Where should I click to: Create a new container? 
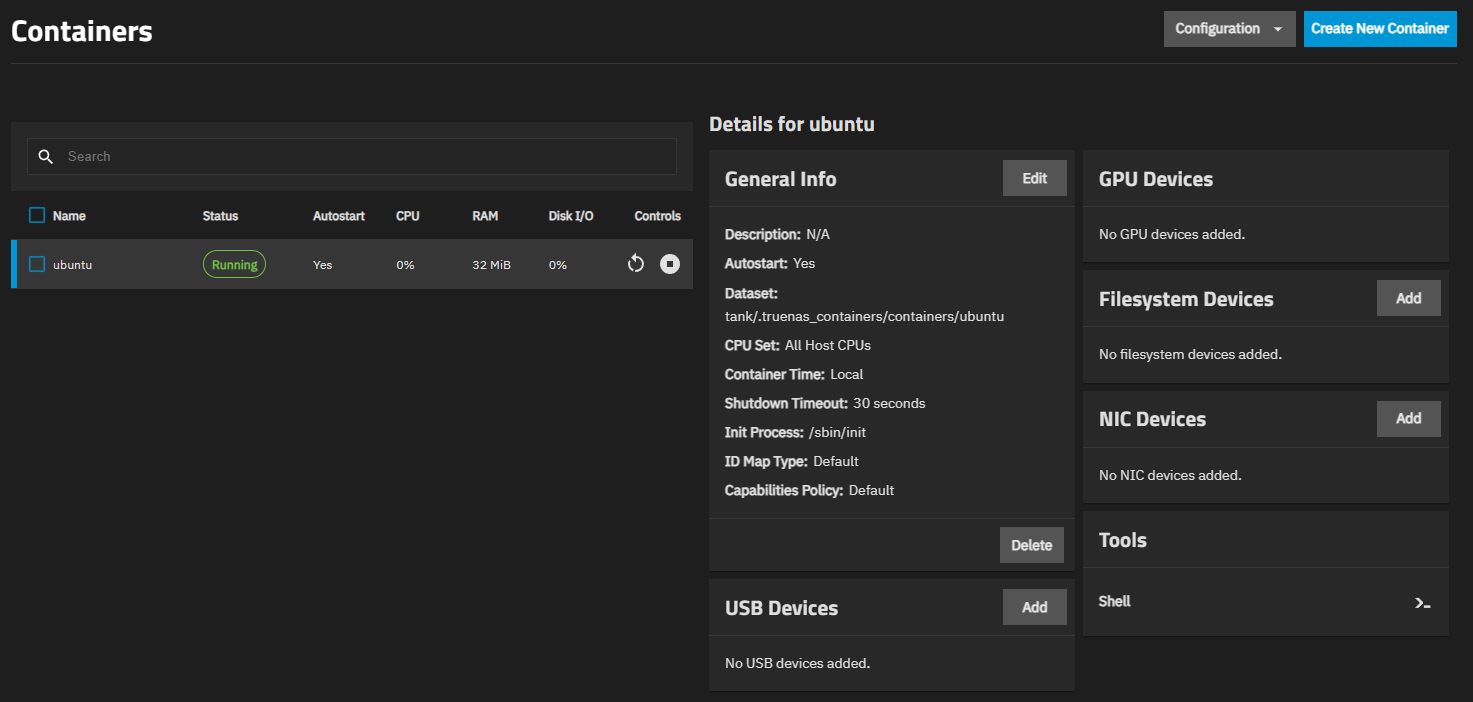[x=1379, y=29]
